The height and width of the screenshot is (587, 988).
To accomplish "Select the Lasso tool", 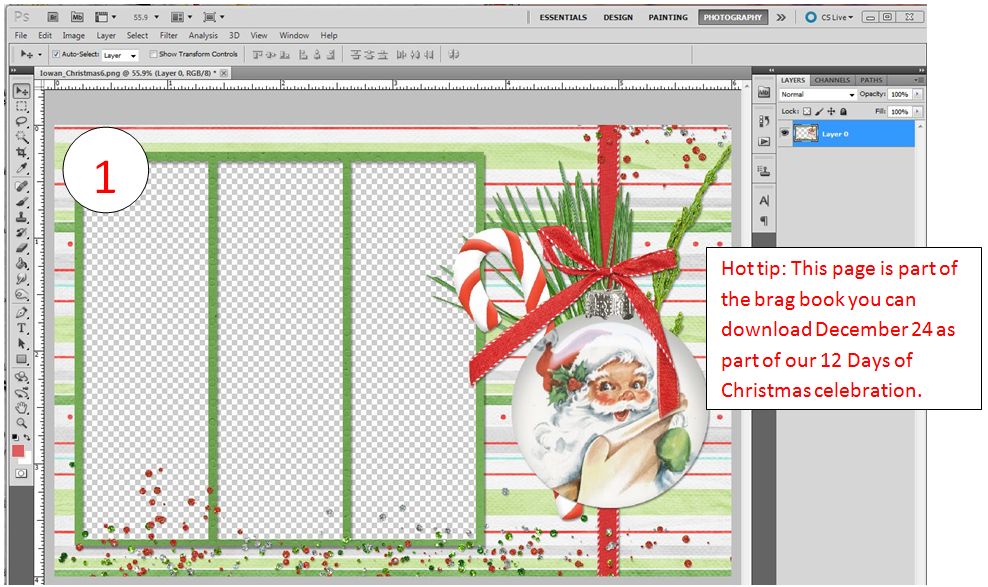I will (x=21, y=122).
